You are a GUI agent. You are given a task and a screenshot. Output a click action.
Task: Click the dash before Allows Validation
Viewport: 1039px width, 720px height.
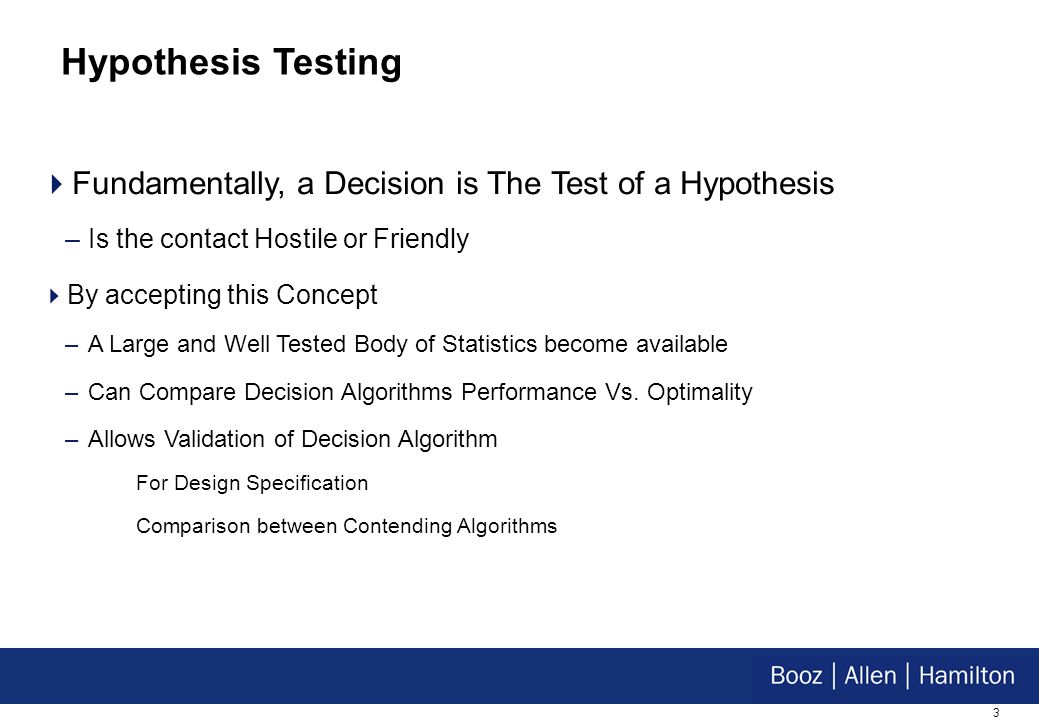click(x=72, y=440)
